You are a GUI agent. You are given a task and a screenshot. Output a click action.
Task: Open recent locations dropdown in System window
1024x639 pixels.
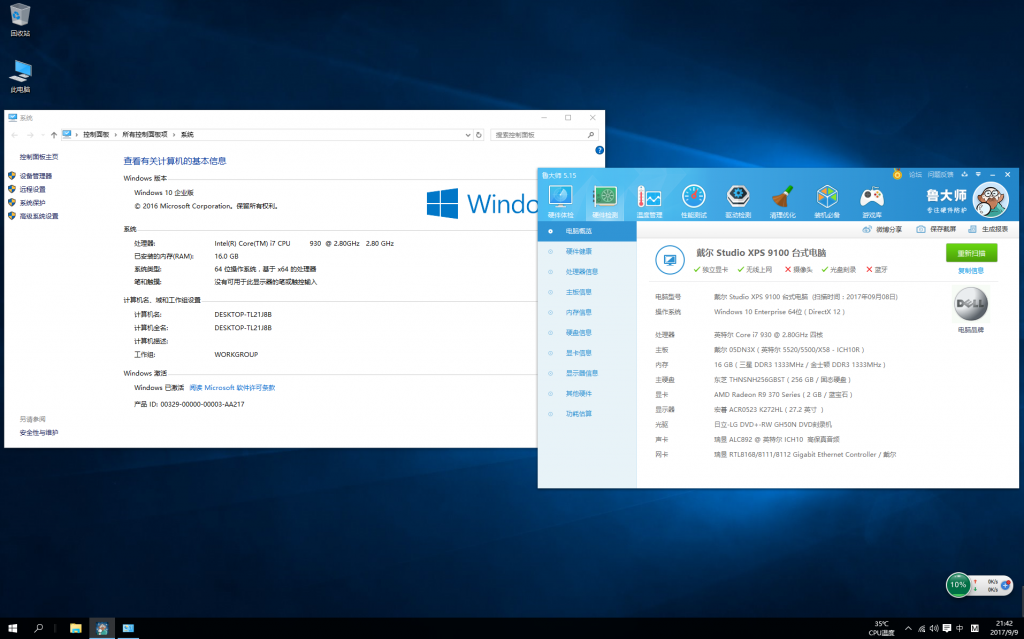[42, 135]
